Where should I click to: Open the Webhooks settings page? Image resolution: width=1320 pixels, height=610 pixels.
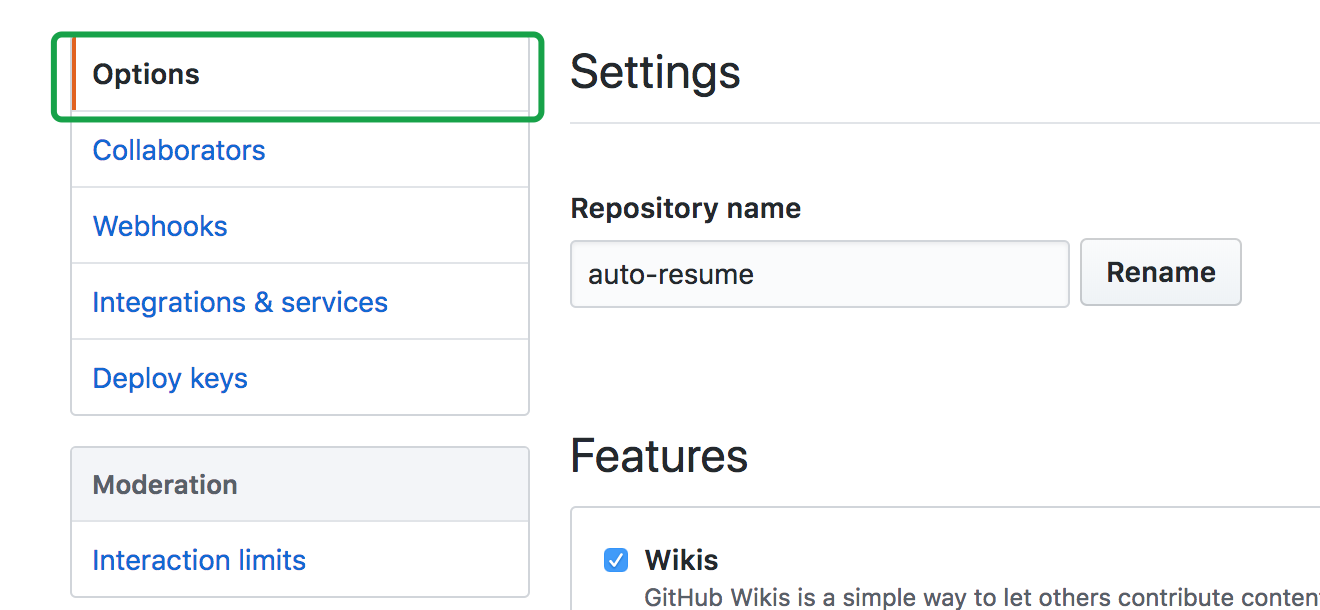160,227
